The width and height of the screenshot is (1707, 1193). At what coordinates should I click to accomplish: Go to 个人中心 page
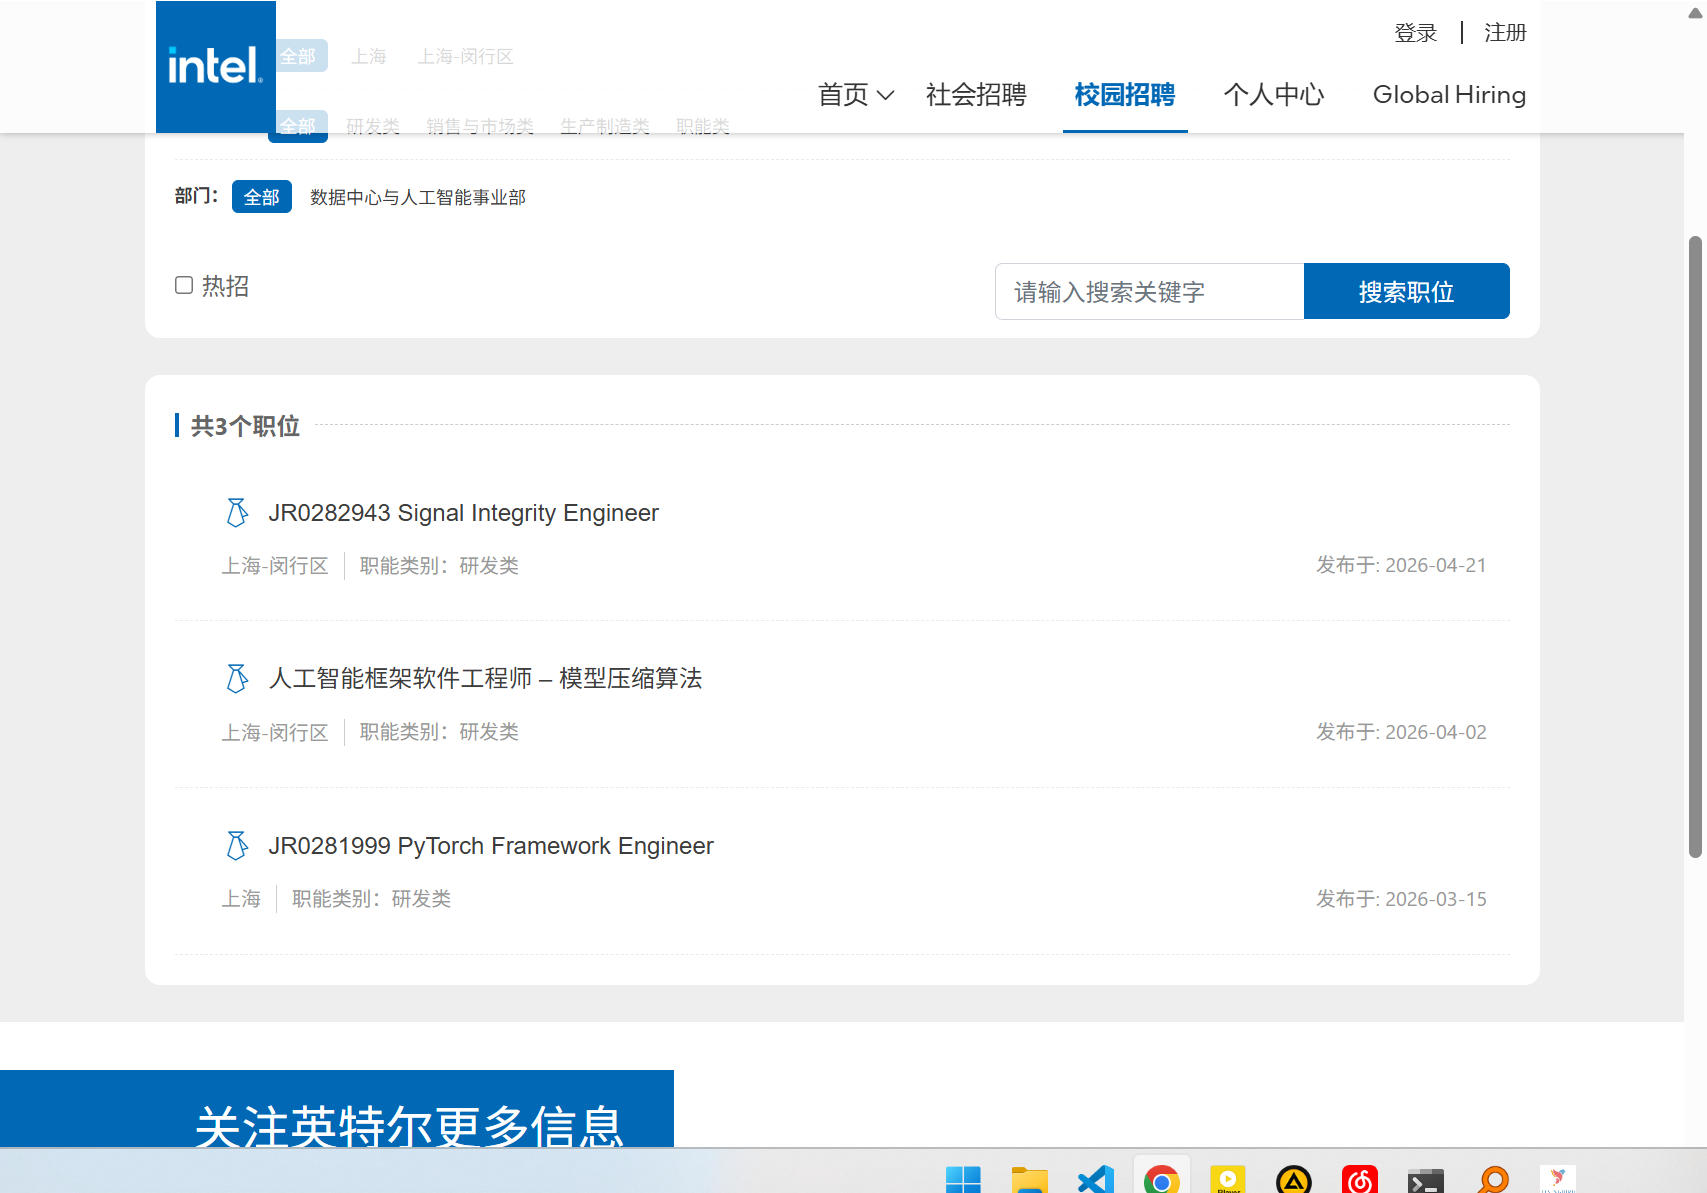(1273, 95)
